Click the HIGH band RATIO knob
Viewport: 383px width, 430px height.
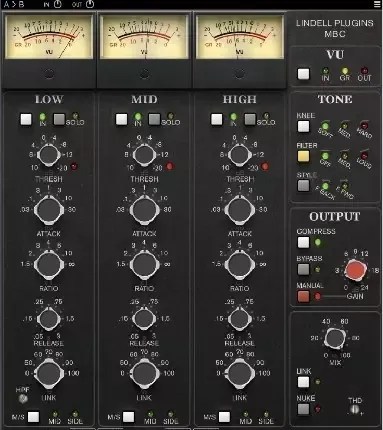coord(239,265)
